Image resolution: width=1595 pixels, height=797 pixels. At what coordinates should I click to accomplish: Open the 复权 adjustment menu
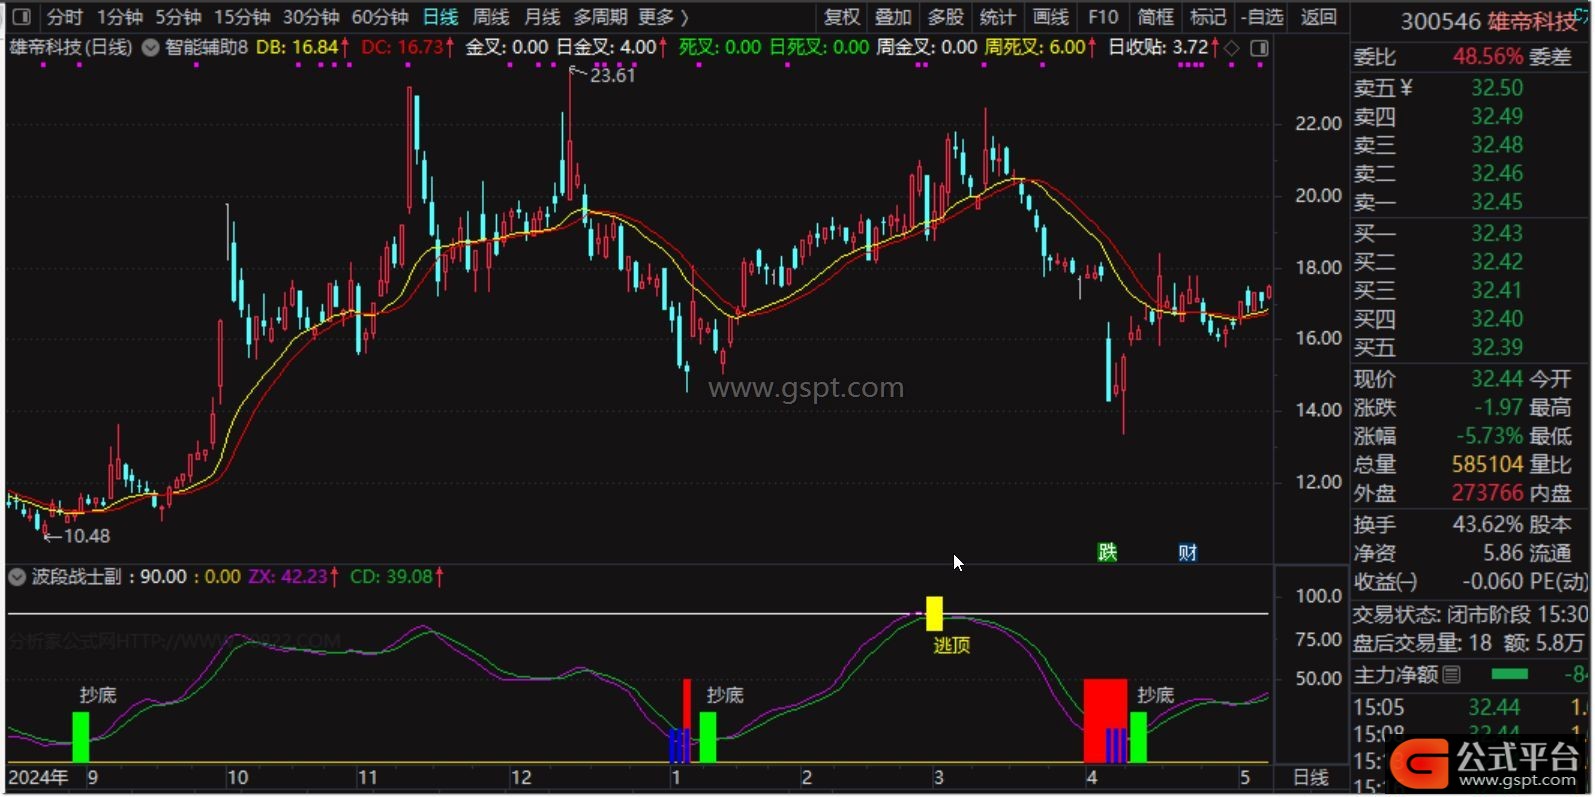842,17
